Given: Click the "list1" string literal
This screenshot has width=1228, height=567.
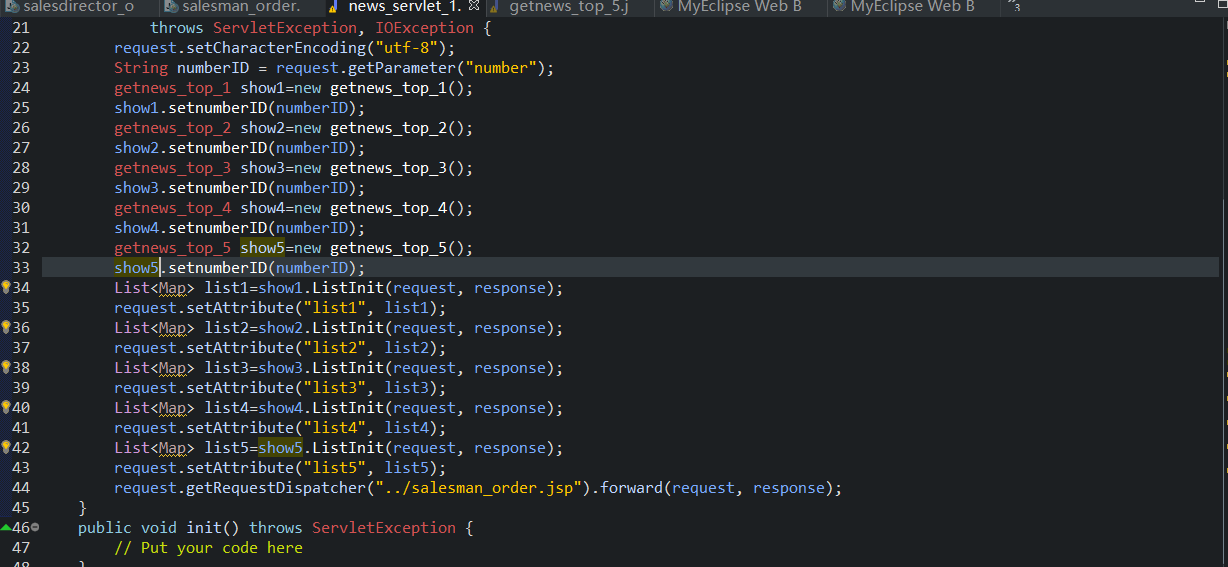Looking at the screenshot, I should click(x=335, y=307).
